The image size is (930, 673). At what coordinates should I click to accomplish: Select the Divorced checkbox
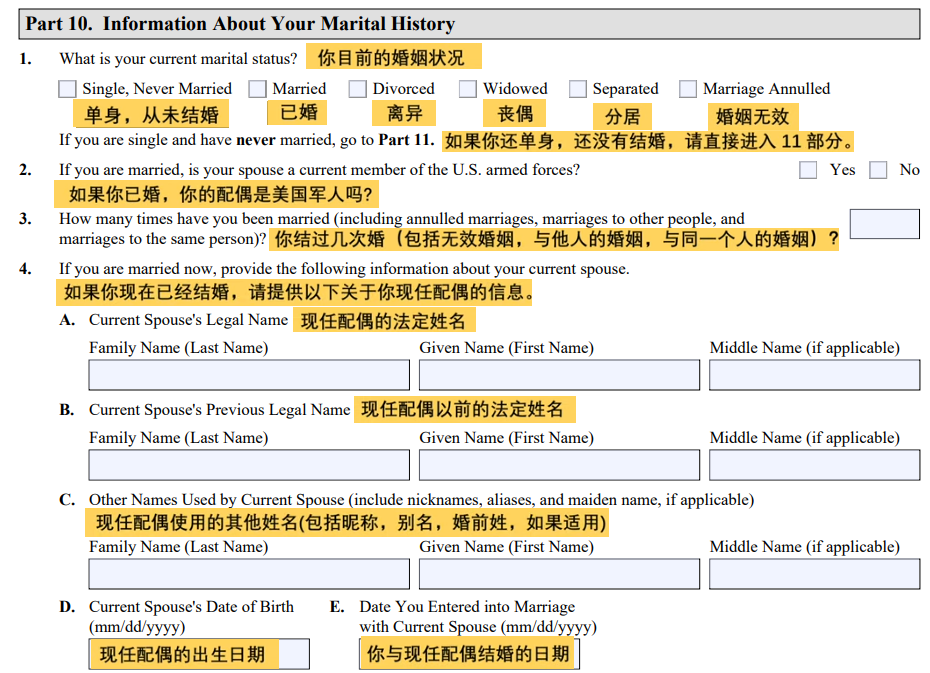[x=358, y=89]
